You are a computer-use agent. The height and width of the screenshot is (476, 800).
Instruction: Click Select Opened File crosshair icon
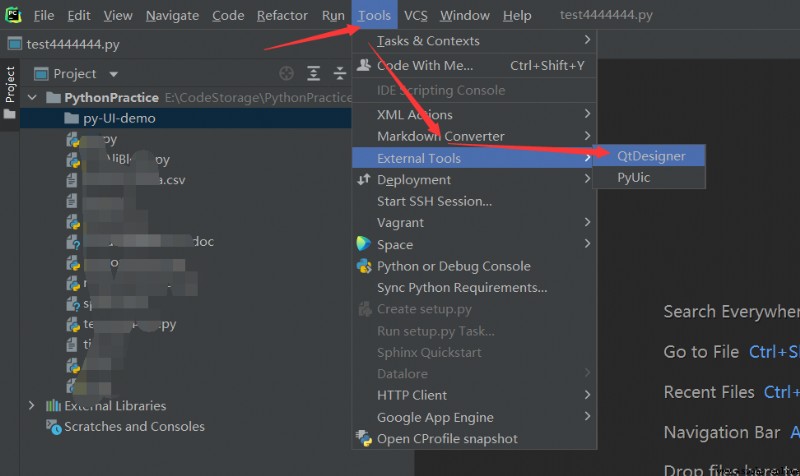(x=286, y=73)
